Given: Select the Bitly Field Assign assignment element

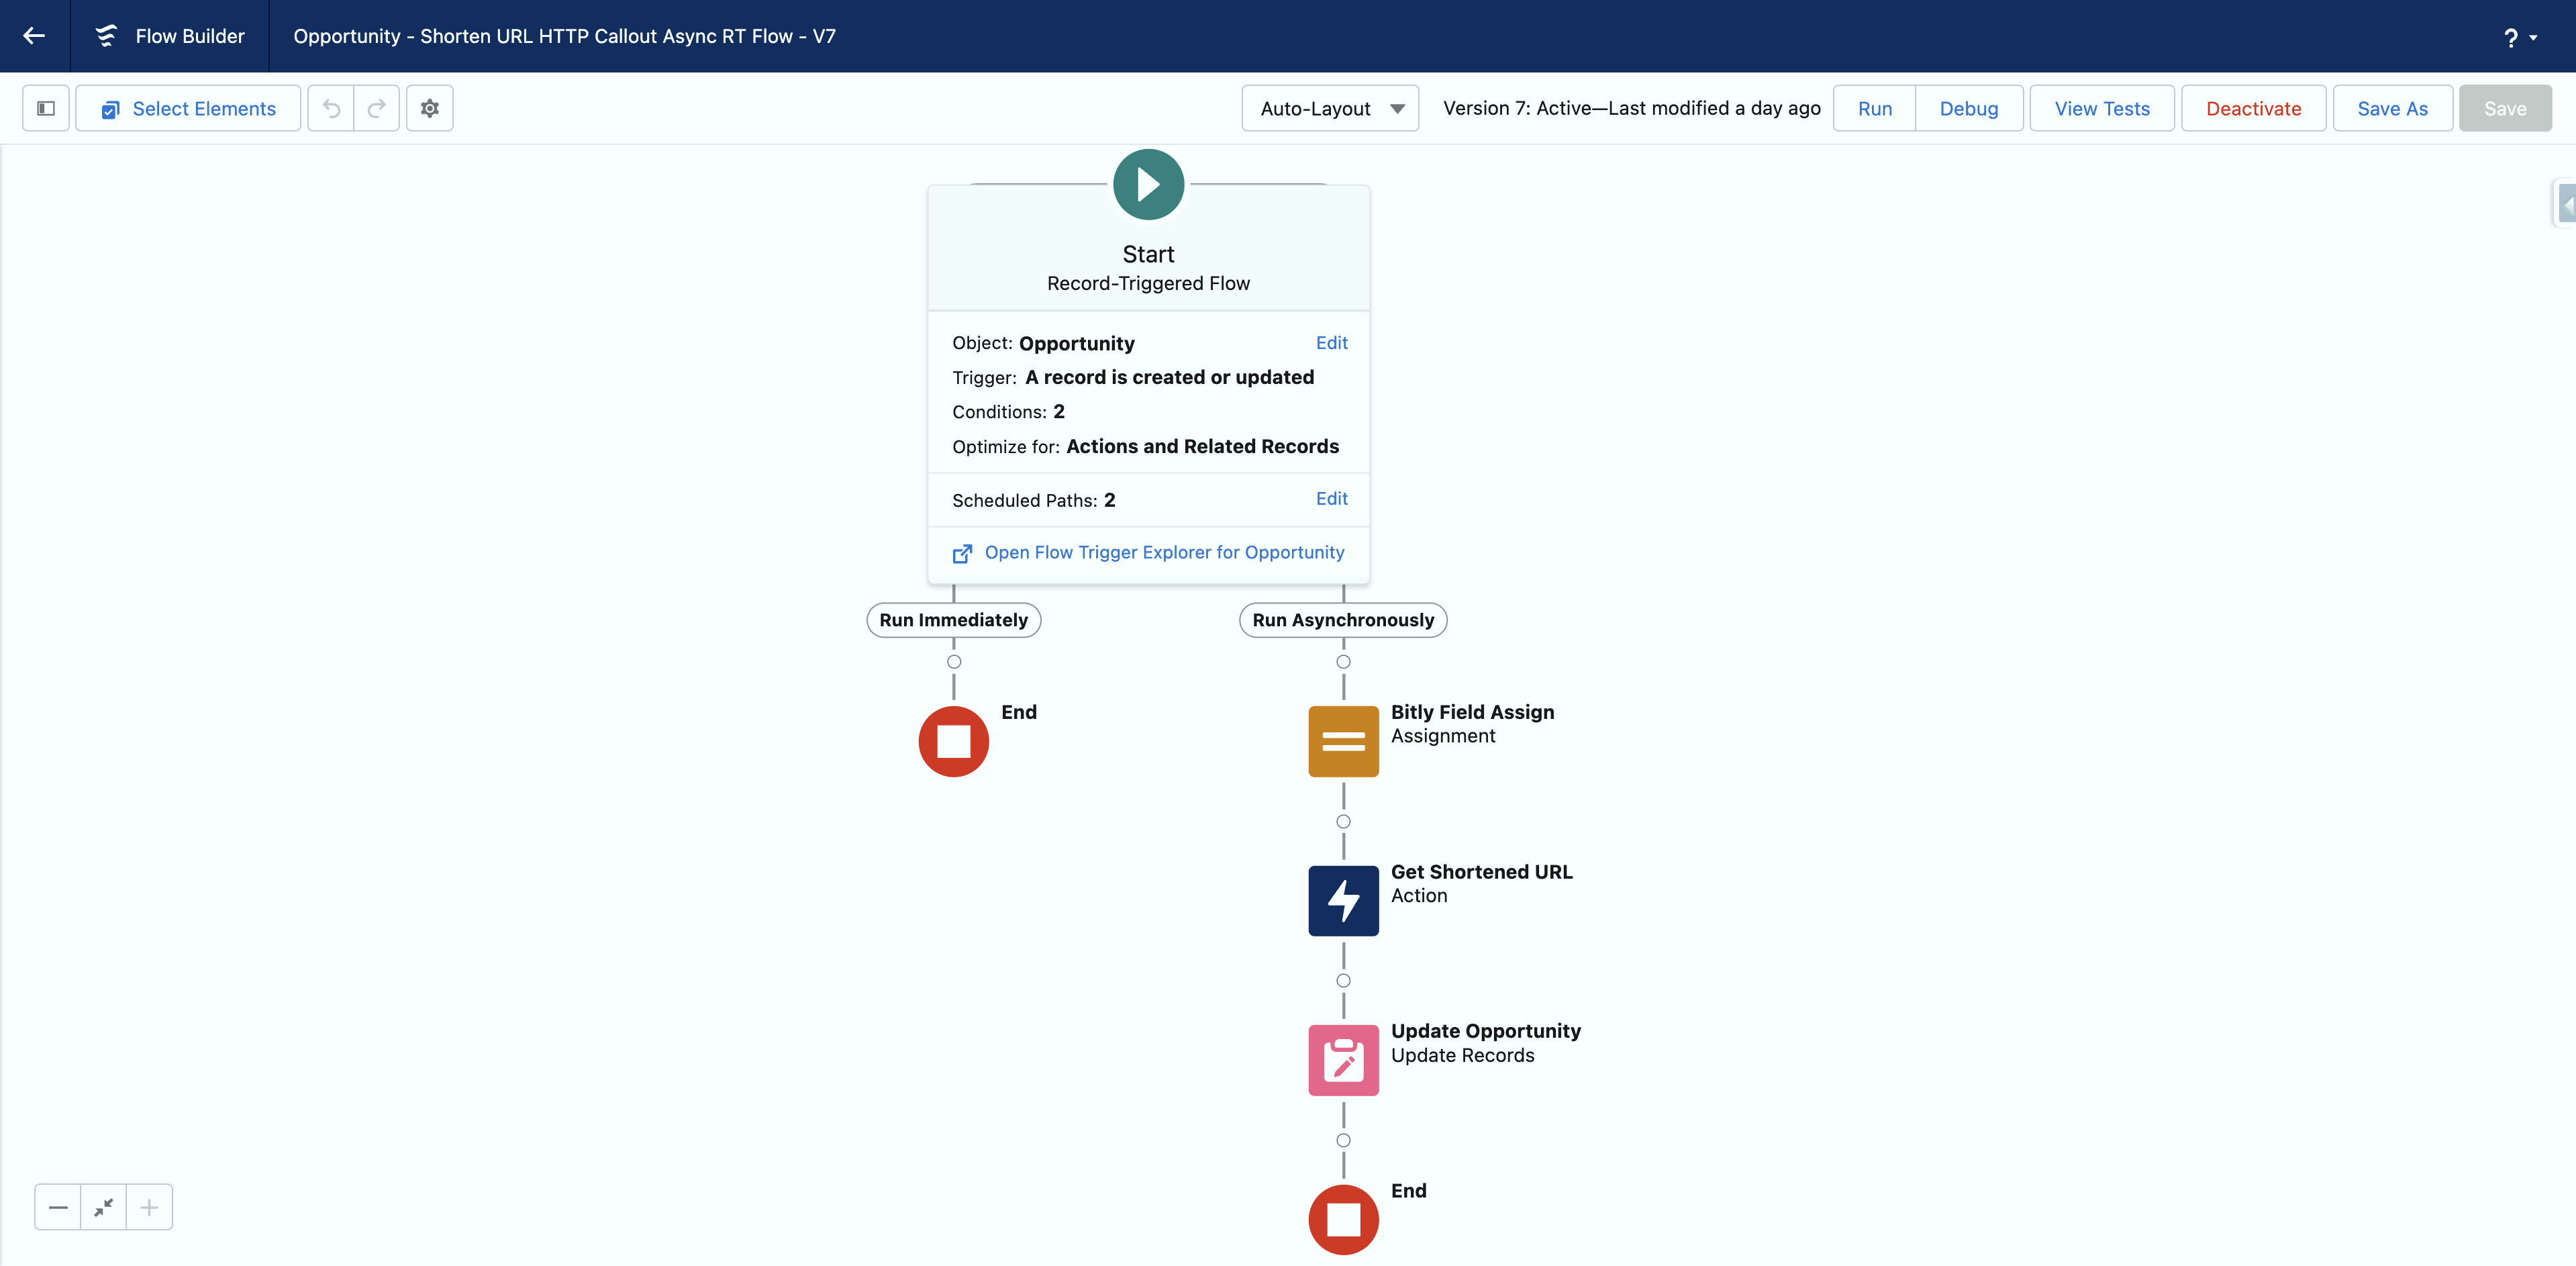Looking at the screenshot, I should tap(1342, 741).
